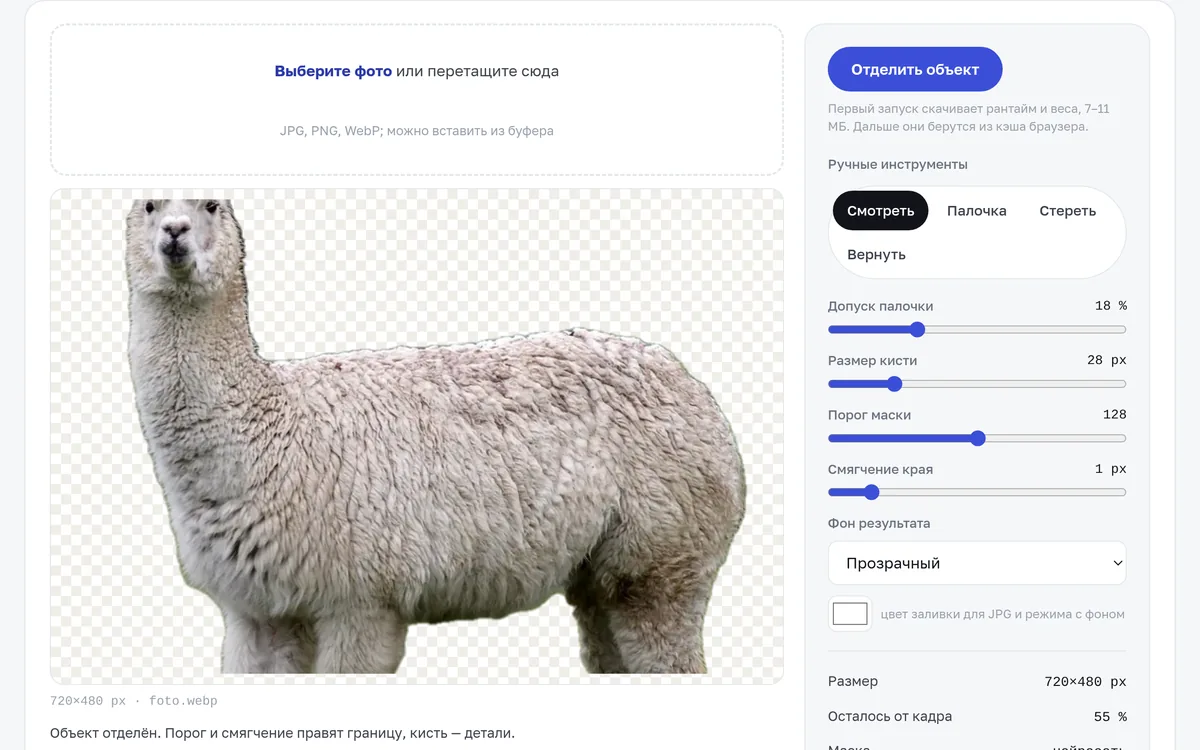Screen dimensions: 1200x750
Task: Click the alpaca preview image
Action: [x=417, y=436]
